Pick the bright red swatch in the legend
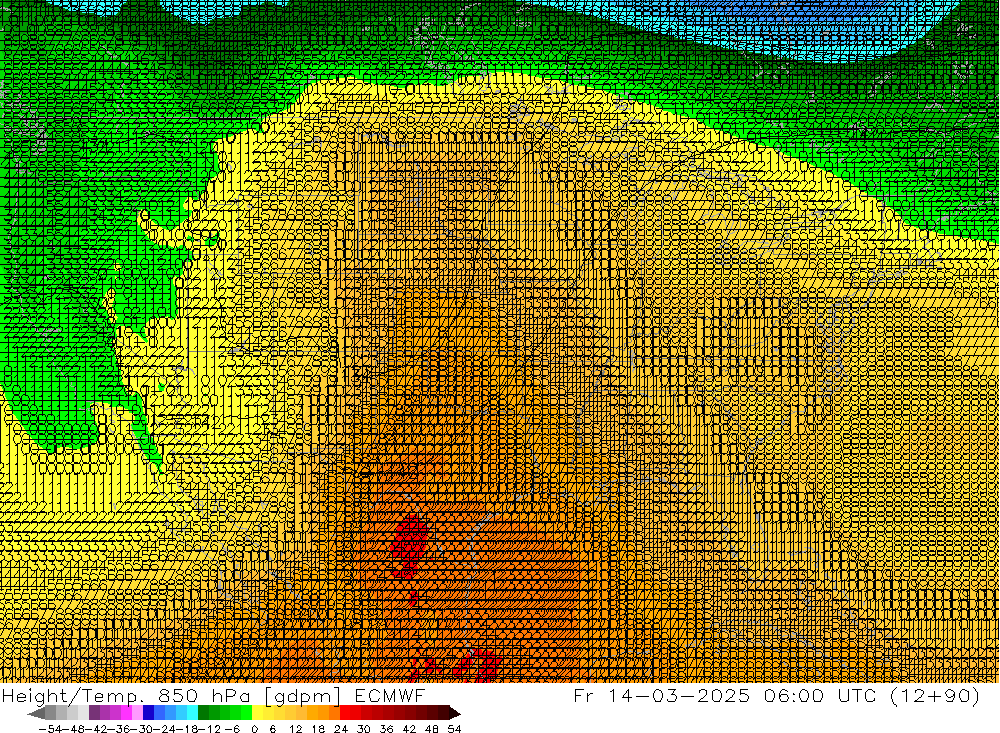The image size is (1000, 733). tap(345, 713)
